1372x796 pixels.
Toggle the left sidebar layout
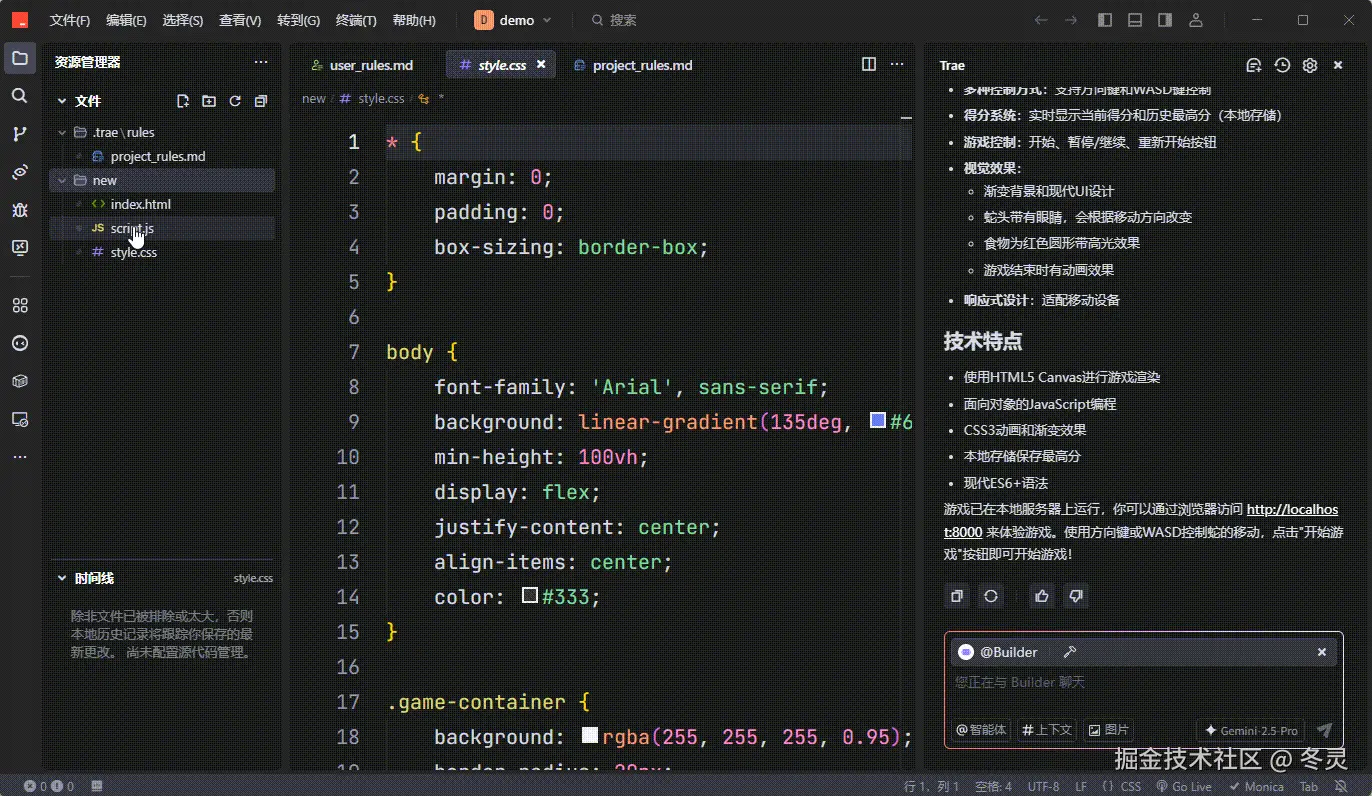(x=1105, y=20)
